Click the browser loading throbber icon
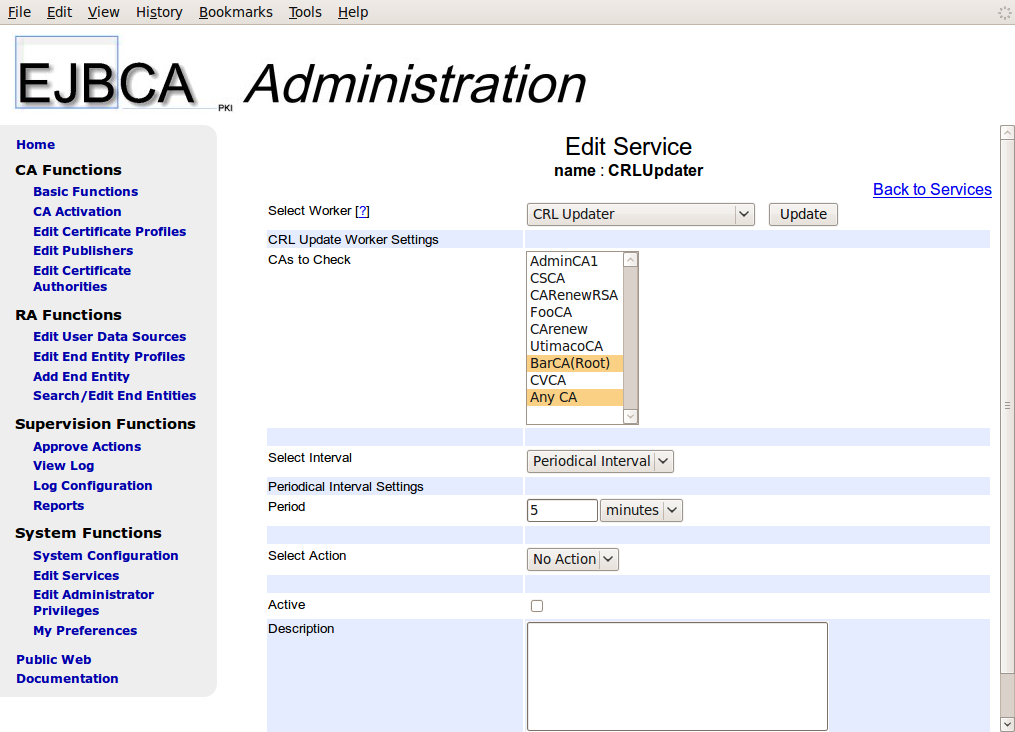Screen dimensions: 1015x732 pyautogui.click(x=1004, y=13)
